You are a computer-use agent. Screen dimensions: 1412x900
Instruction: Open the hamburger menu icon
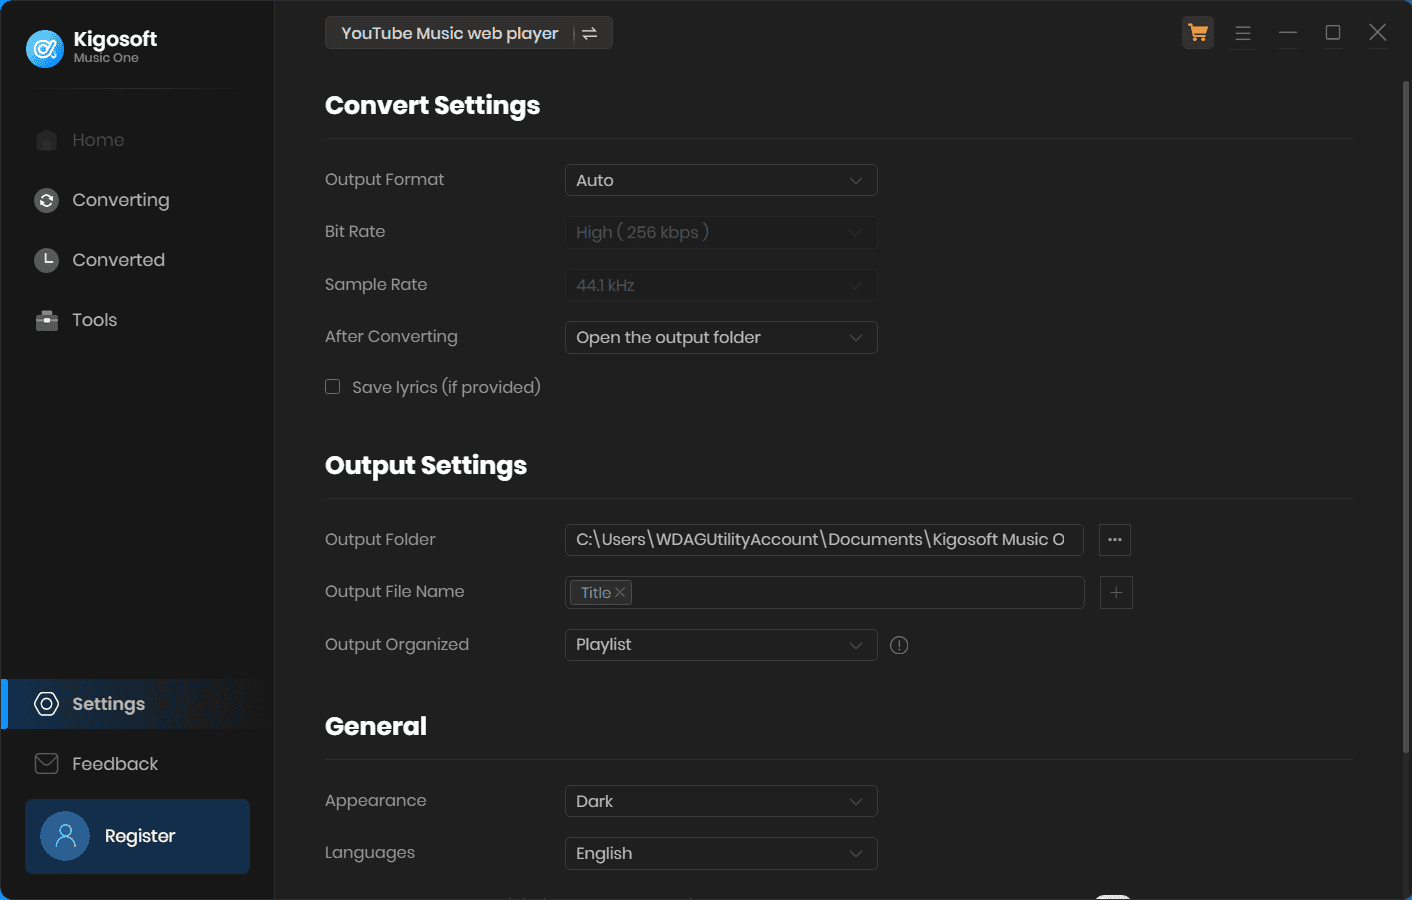click(x=1243, y=33)
